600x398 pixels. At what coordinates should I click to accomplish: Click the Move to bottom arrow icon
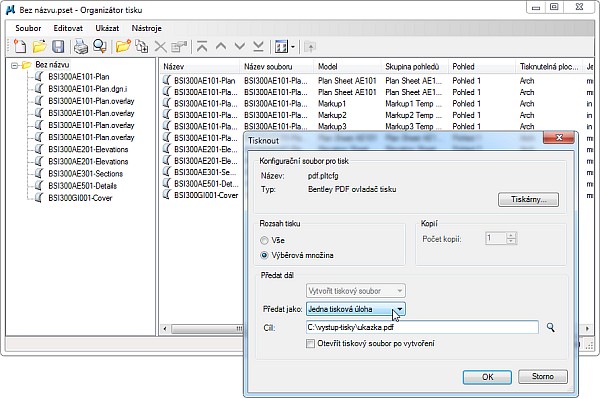coord(259,47)
